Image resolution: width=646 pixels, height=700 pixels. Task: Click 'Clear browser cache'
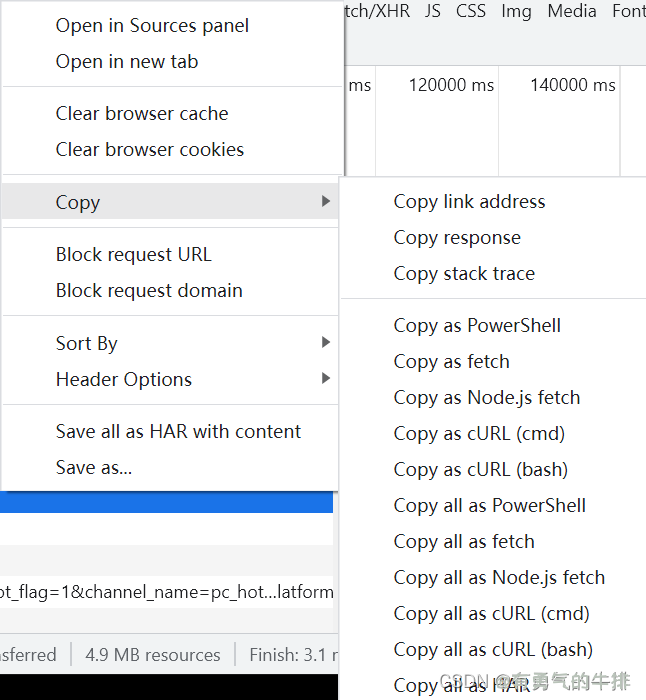point(142,114)
